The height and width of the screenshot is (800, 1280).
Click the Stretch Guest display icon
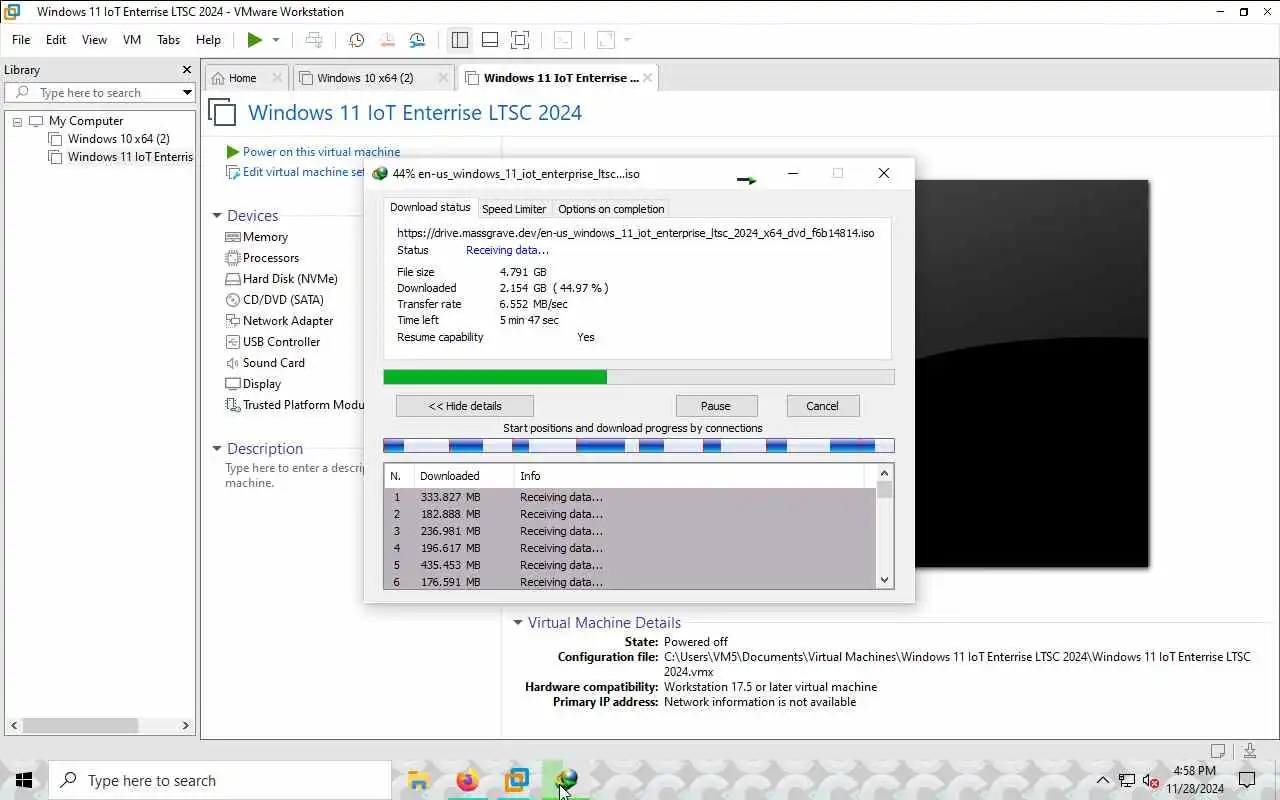tap(606, 40)
